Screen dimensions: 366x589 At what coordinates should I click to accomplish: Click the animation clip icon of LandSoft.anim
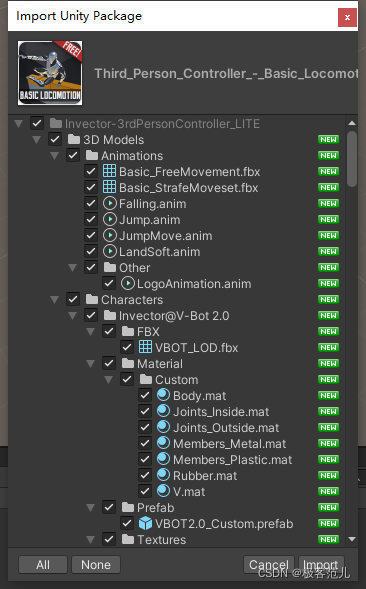pyautogui.click(x=110, y=251)
